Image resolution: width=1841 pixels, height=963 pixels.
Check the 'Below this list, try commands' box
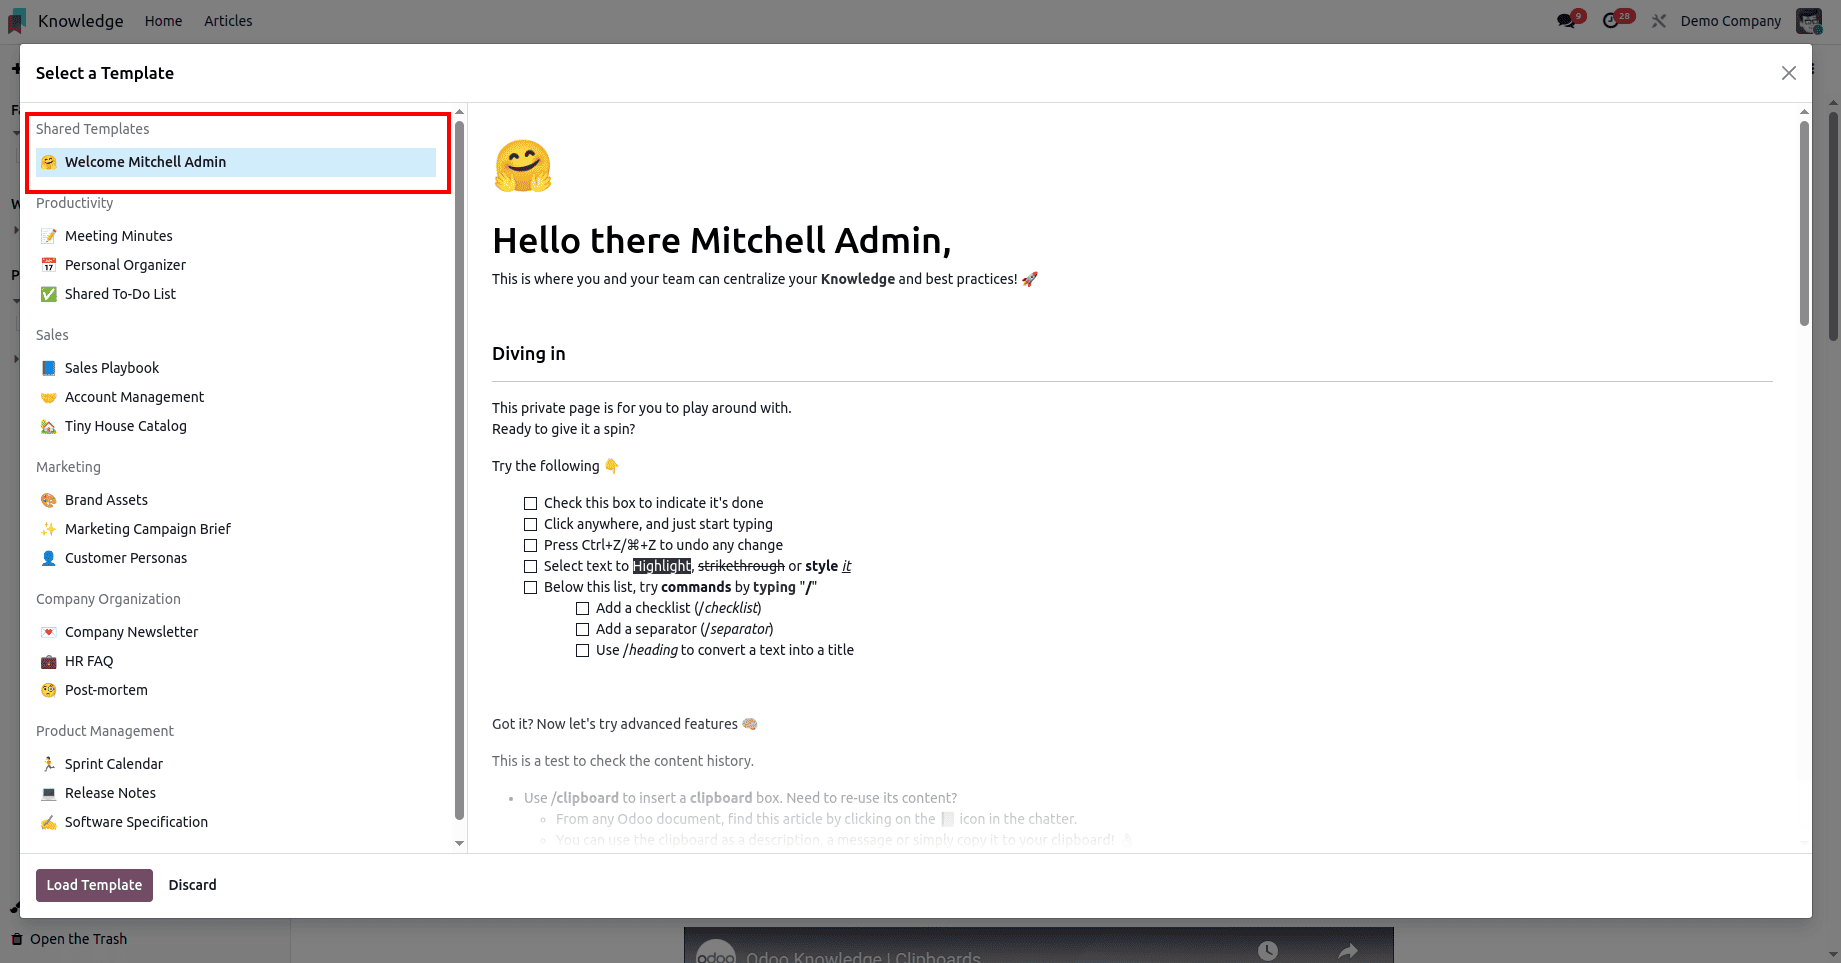point(530,587)
